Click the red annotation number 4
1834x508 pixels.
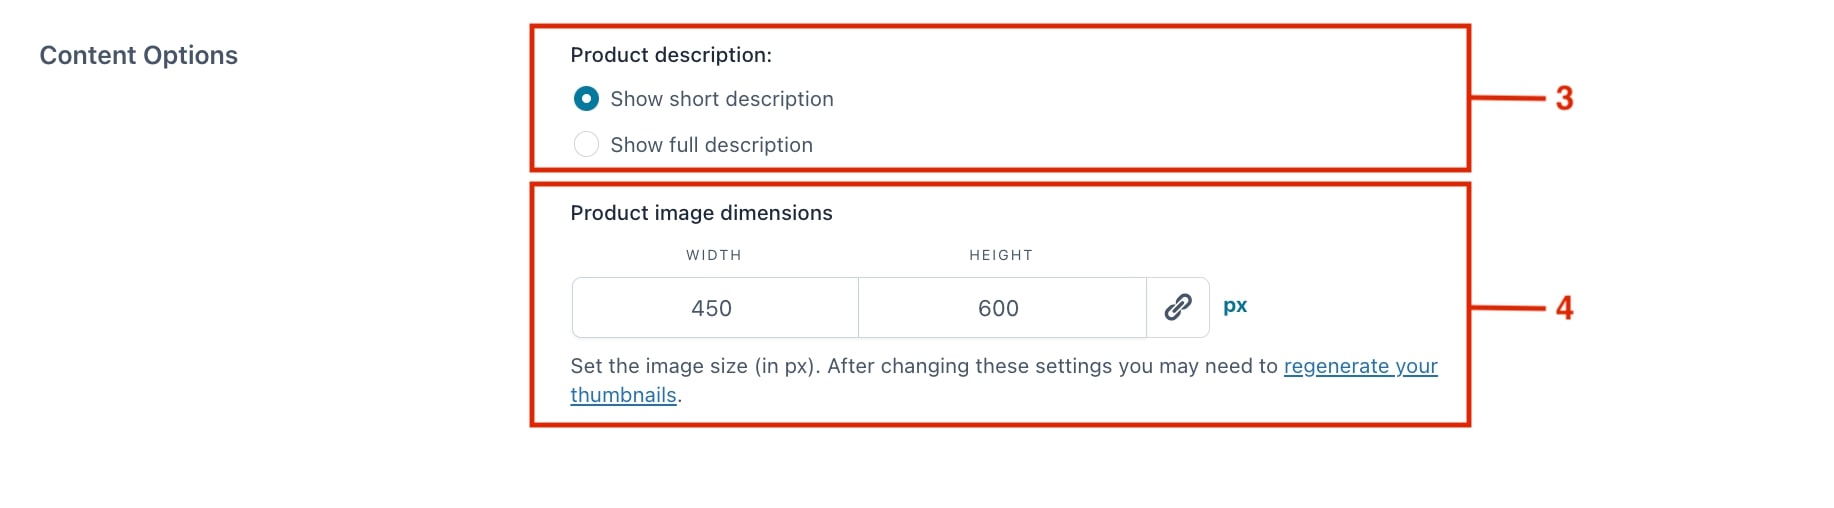tap(1564, 307)
